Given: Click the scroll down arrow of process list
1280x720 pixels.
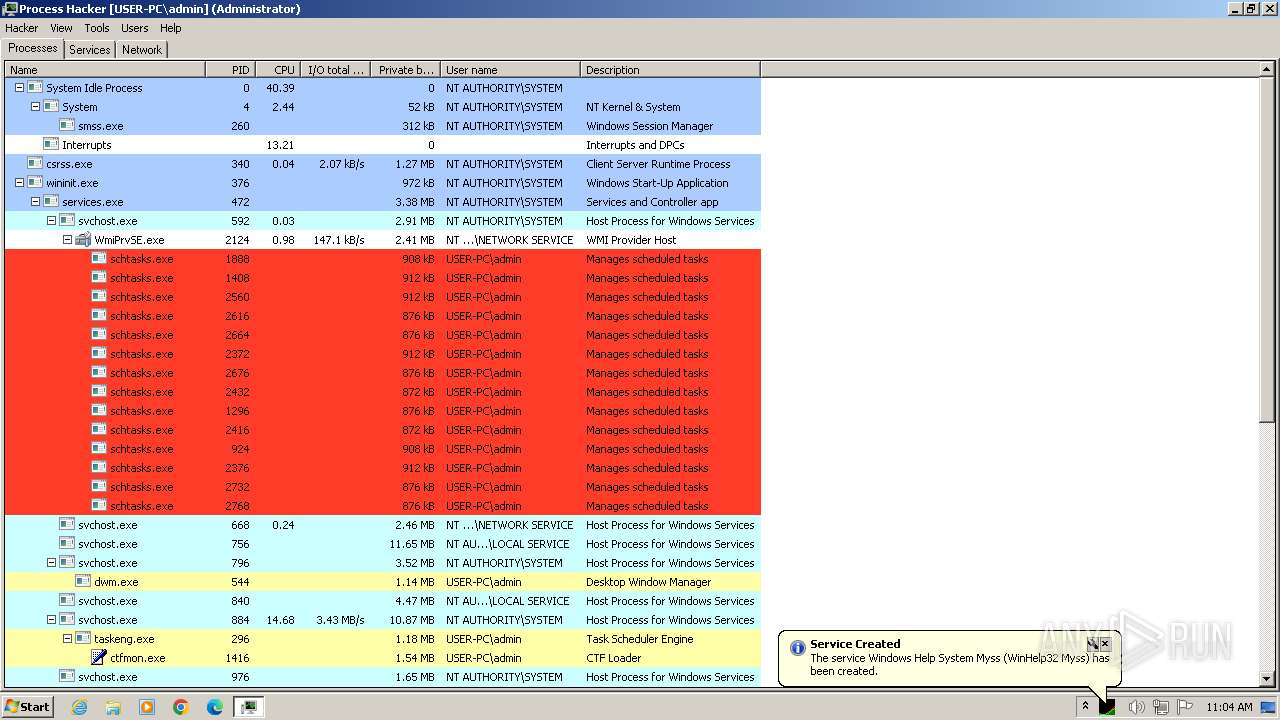Looking at the screenshot, I should click(x=1267, y=679).
